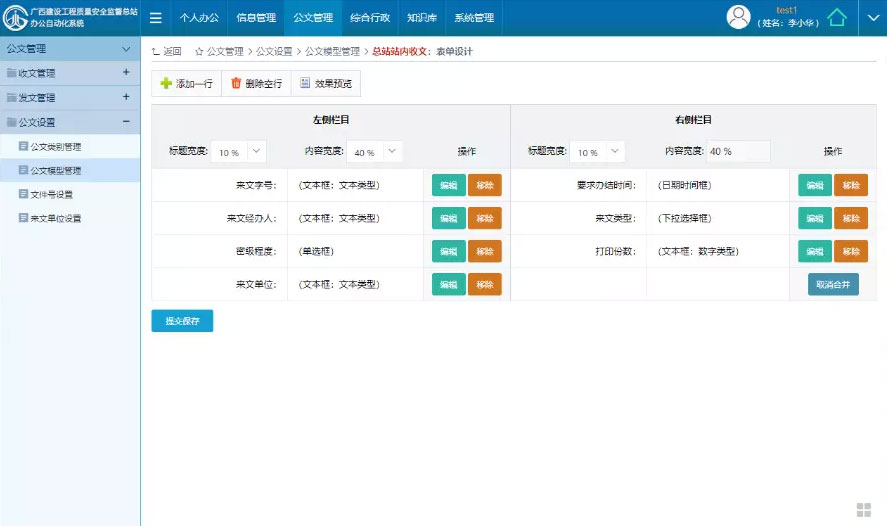
Task: Click the right 内容宽度 input field
Action: coord(738,152)
